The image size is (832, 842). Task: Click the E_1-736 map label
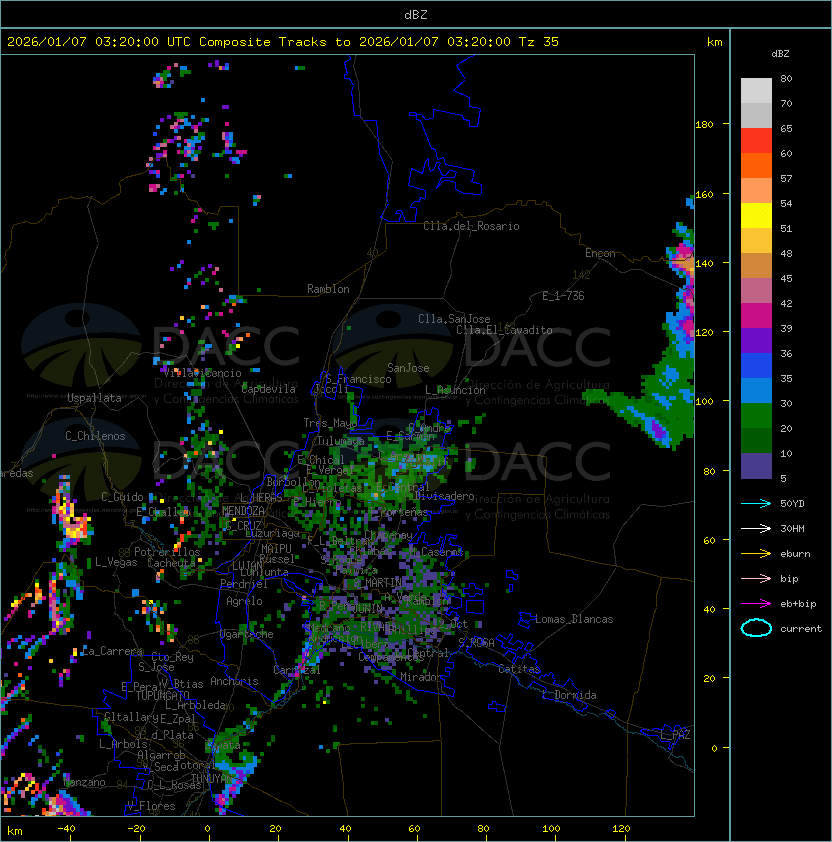[563, 296]
